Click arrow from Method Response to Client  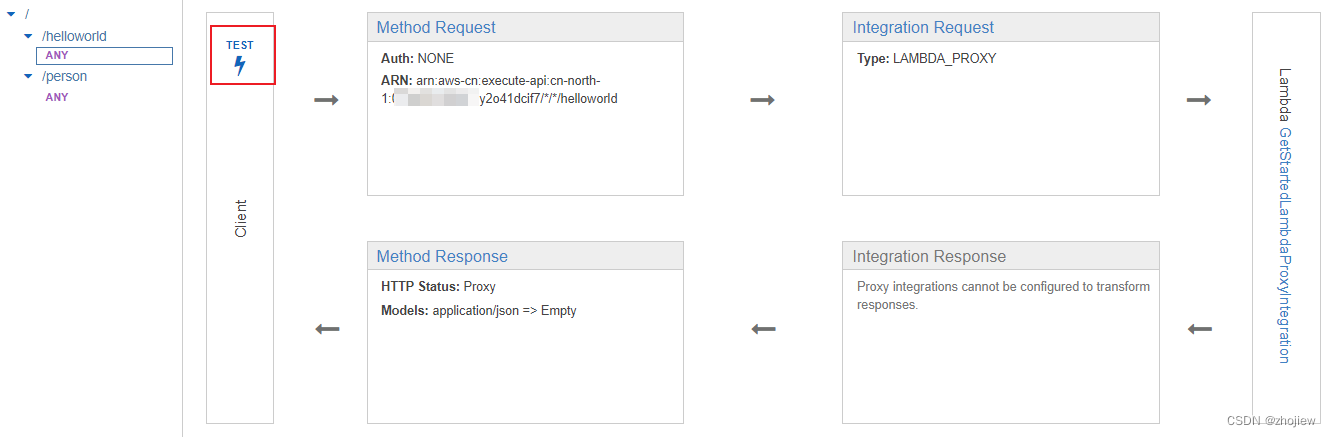coord(327,329)
